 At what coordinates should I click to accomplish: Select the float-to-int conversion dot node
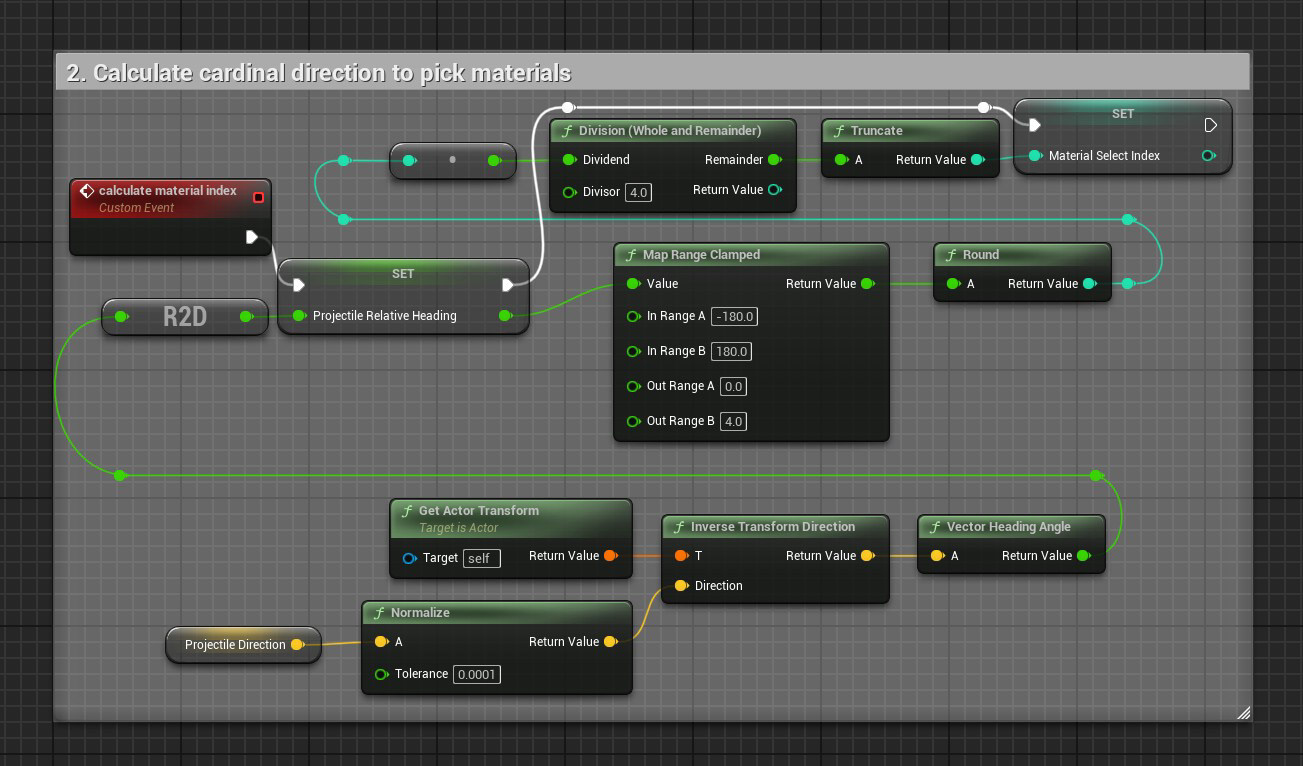pyautogui.click(x=452, y=160)
